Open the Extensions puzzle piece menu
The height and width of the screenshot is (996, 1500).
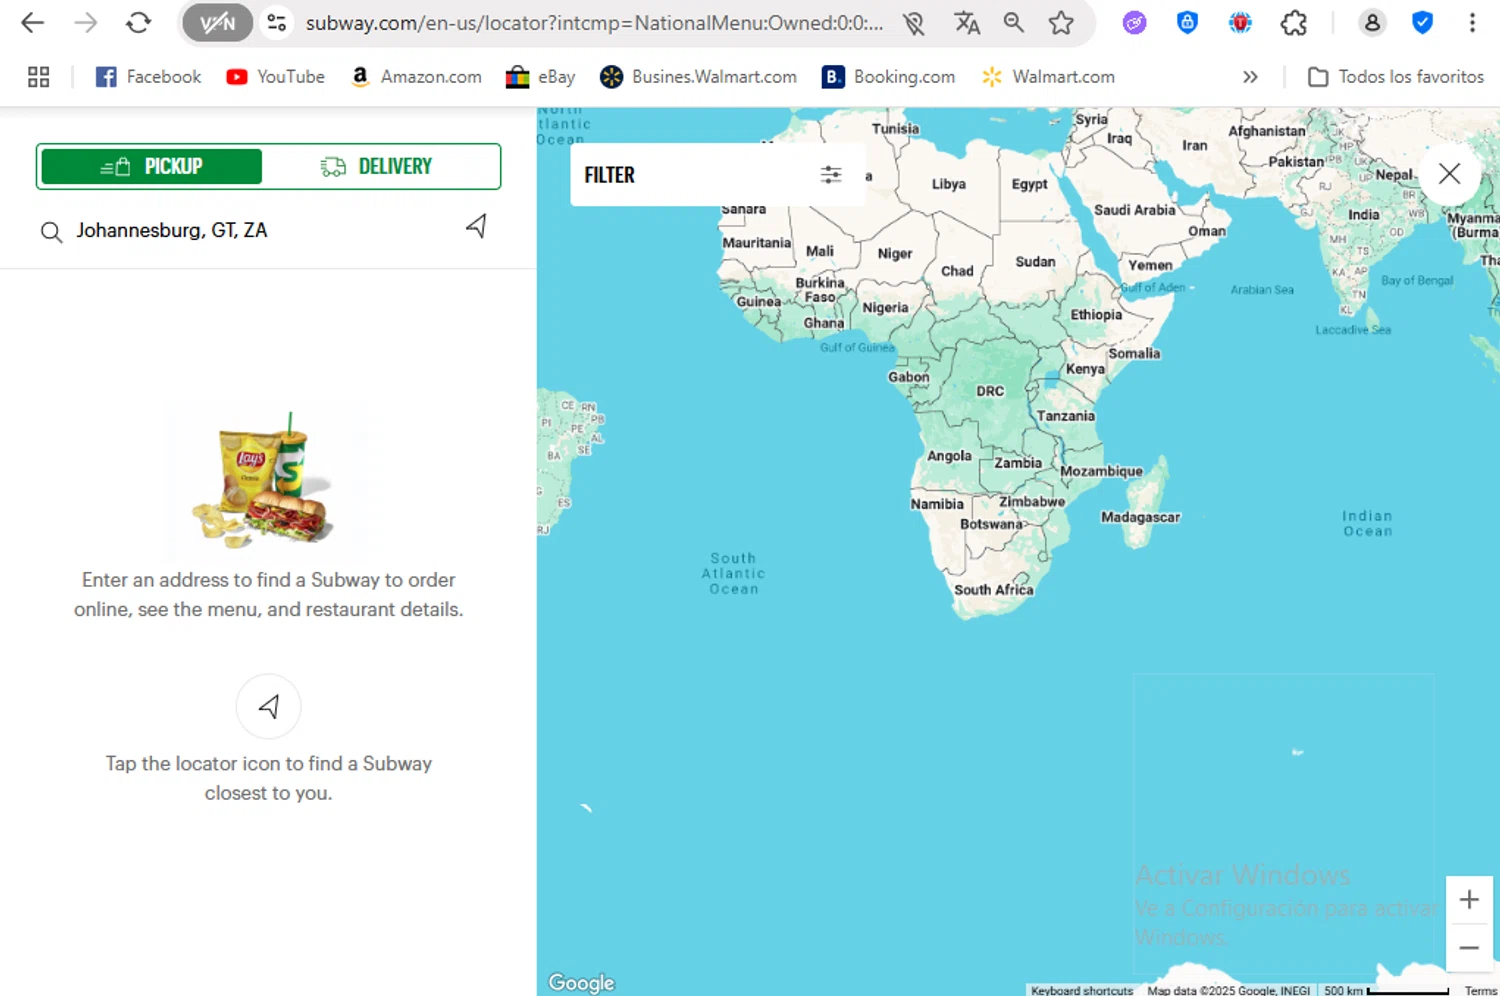point(1294,22)
